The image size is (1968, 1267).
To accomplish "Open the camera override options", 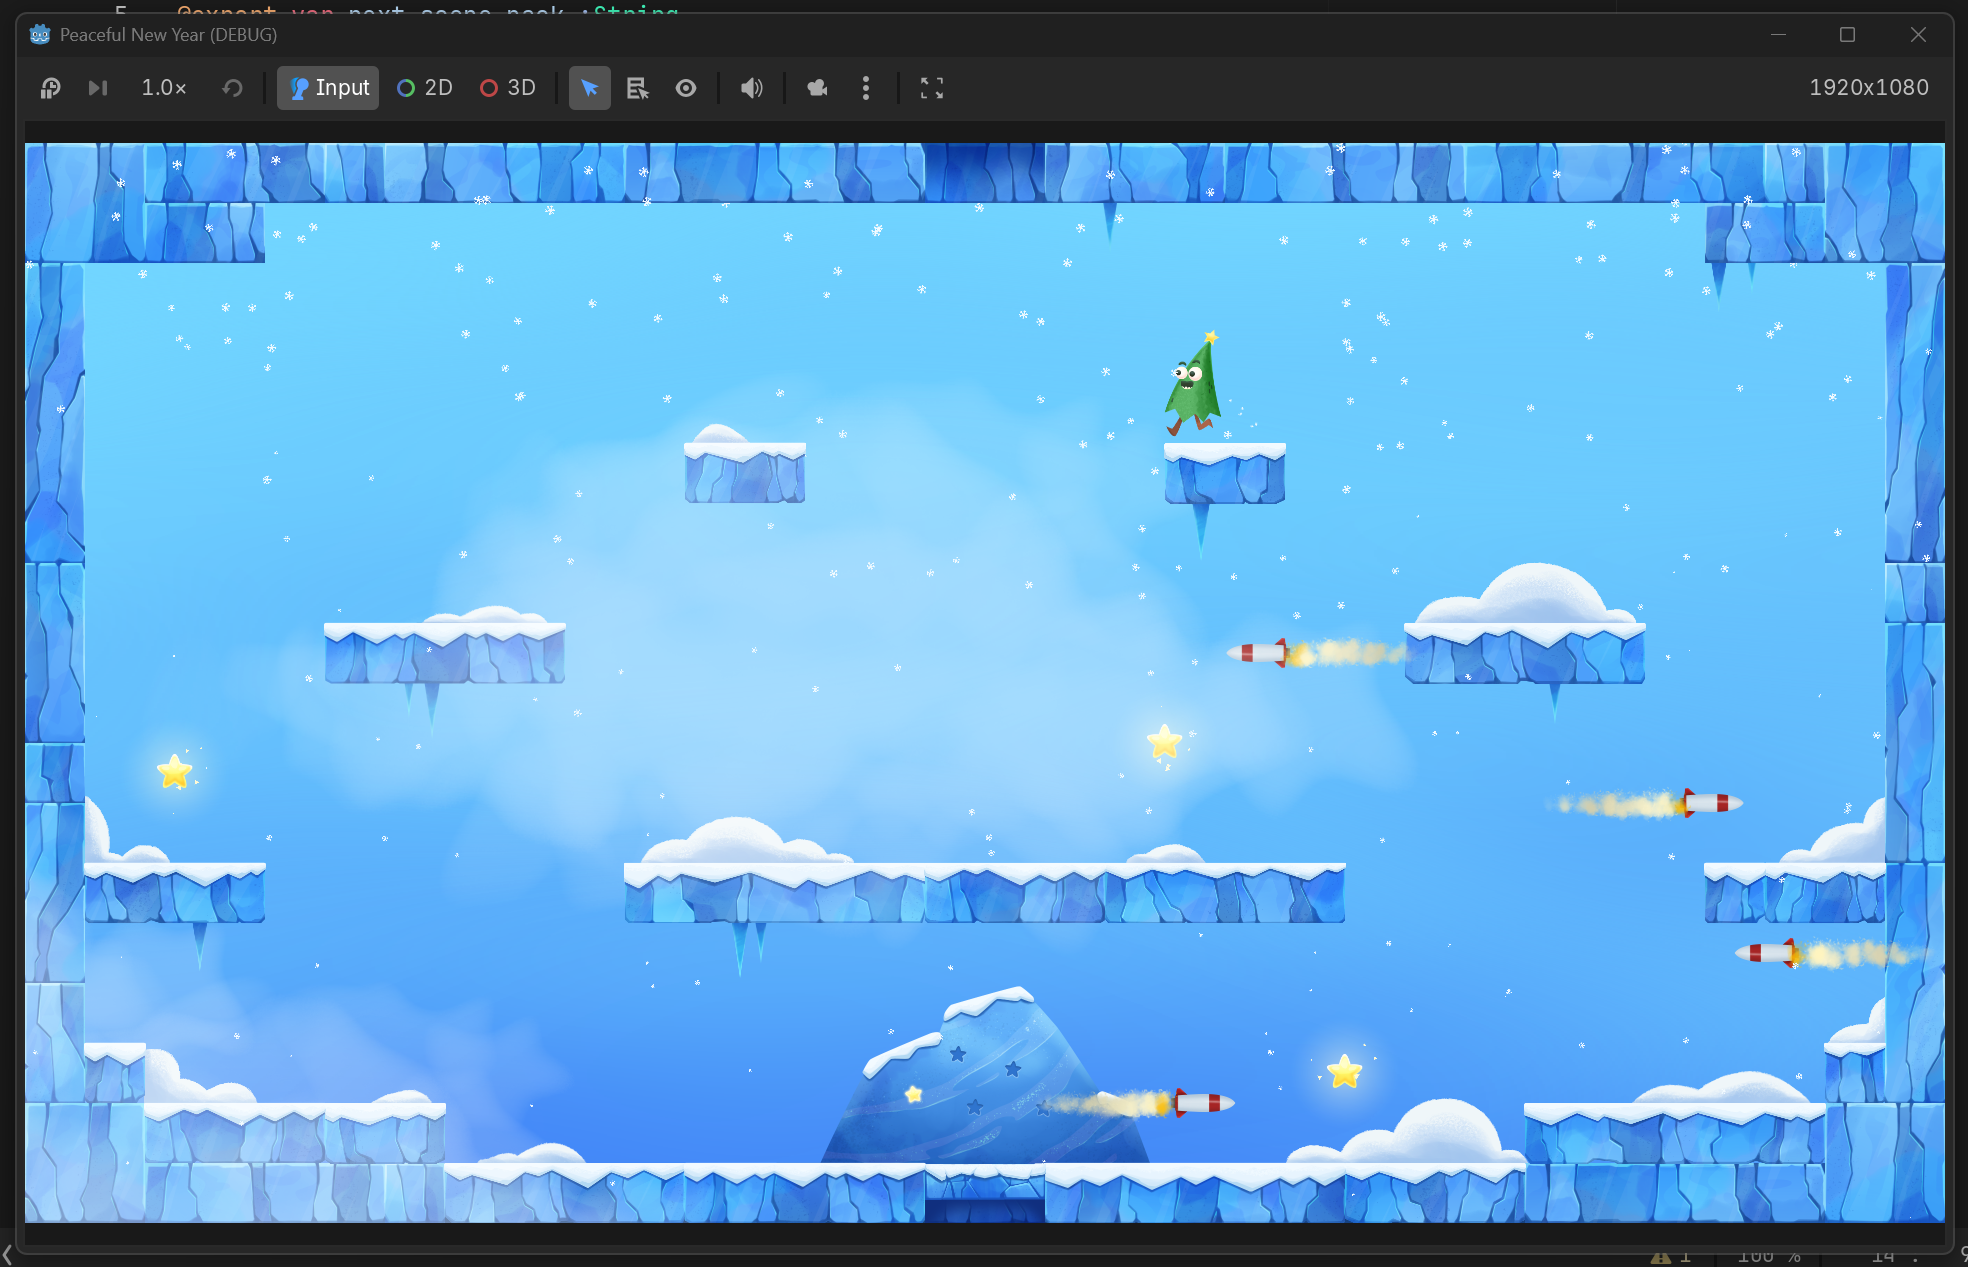I will (817, 88).
